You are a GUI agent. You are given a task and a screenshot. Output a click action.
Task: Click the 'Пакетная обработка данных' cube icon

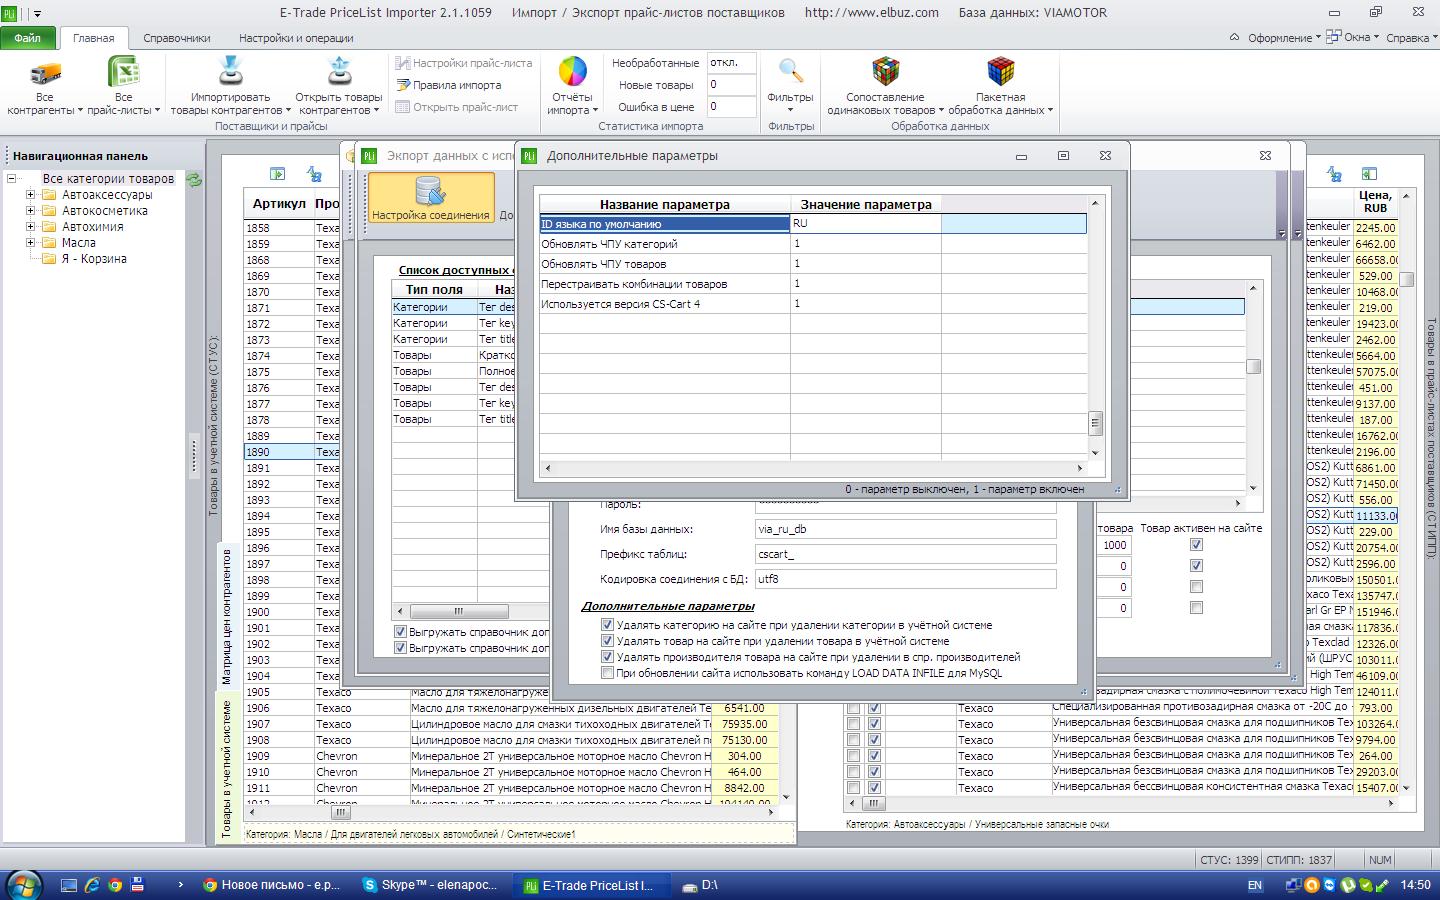point(1000,72)
